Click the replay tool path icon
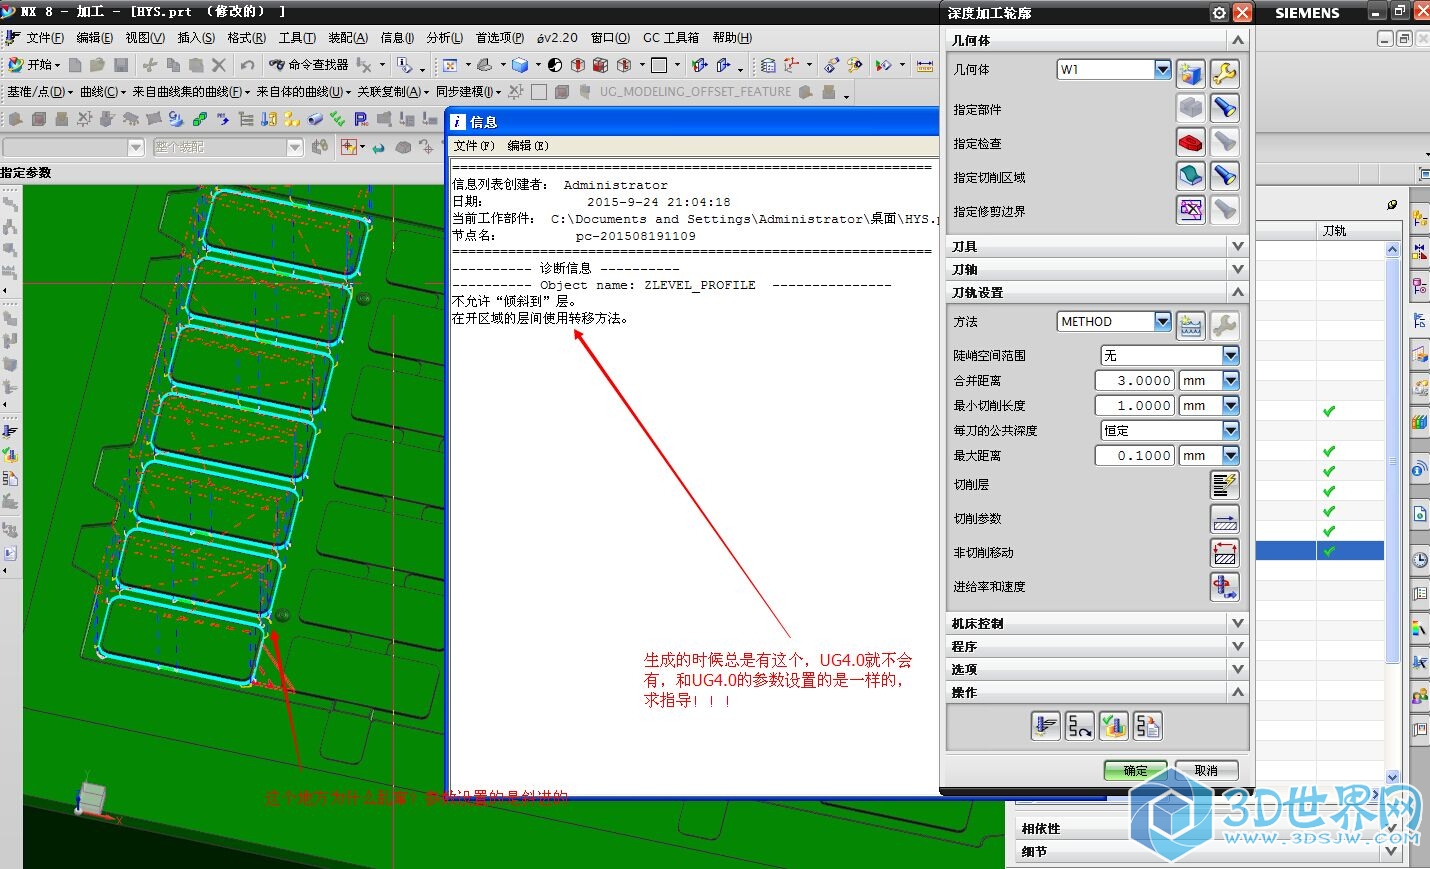The image size is (1430, 869). click(x=1080, y=726)
